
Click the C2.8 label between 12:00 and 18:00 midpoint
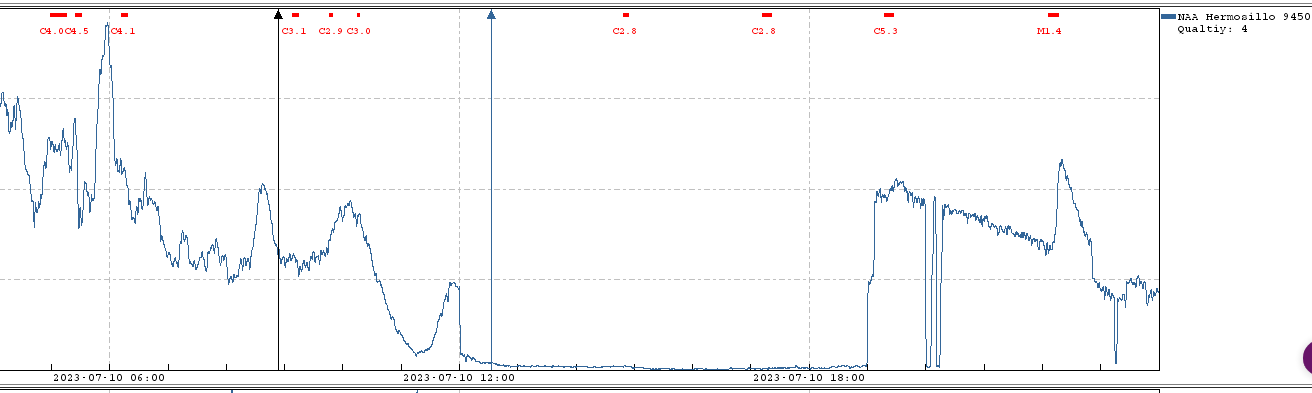(625, 32)
